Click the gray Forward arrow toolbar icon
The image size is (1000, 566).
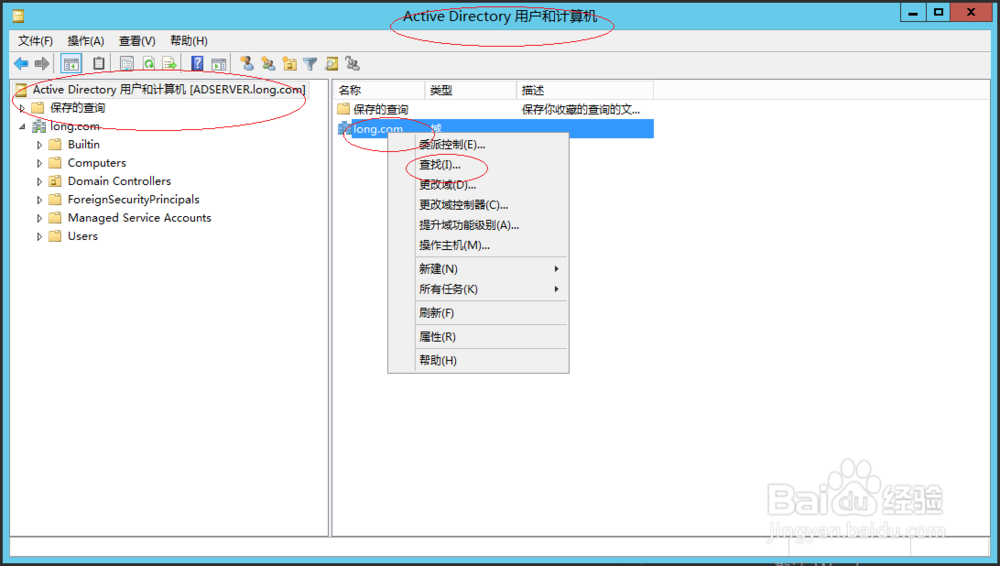tap(42, 64)
